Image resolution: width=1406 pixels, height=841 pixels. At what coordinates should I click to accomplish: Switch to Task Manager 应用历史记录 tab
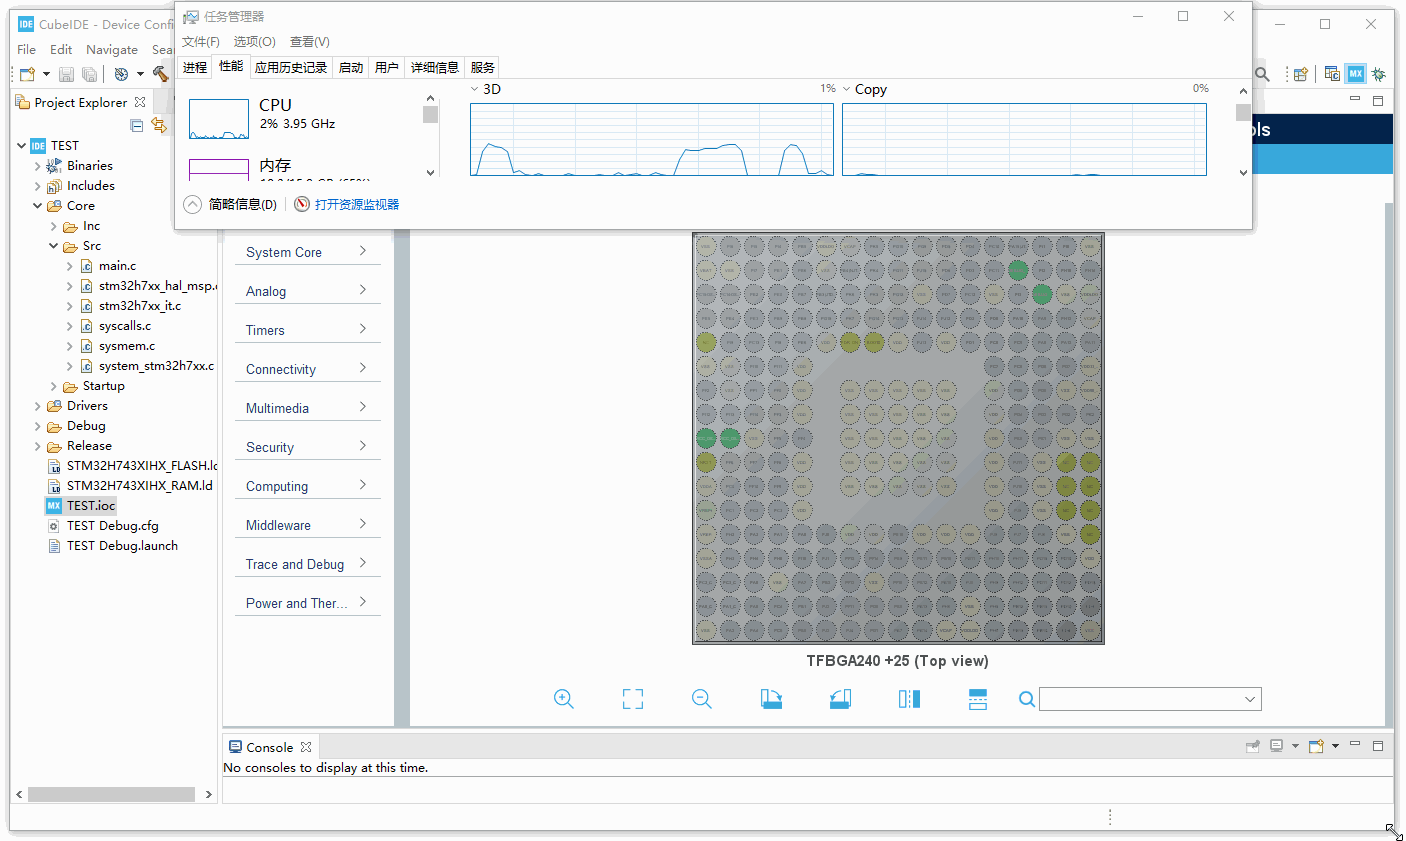click(x=291, y=68)
